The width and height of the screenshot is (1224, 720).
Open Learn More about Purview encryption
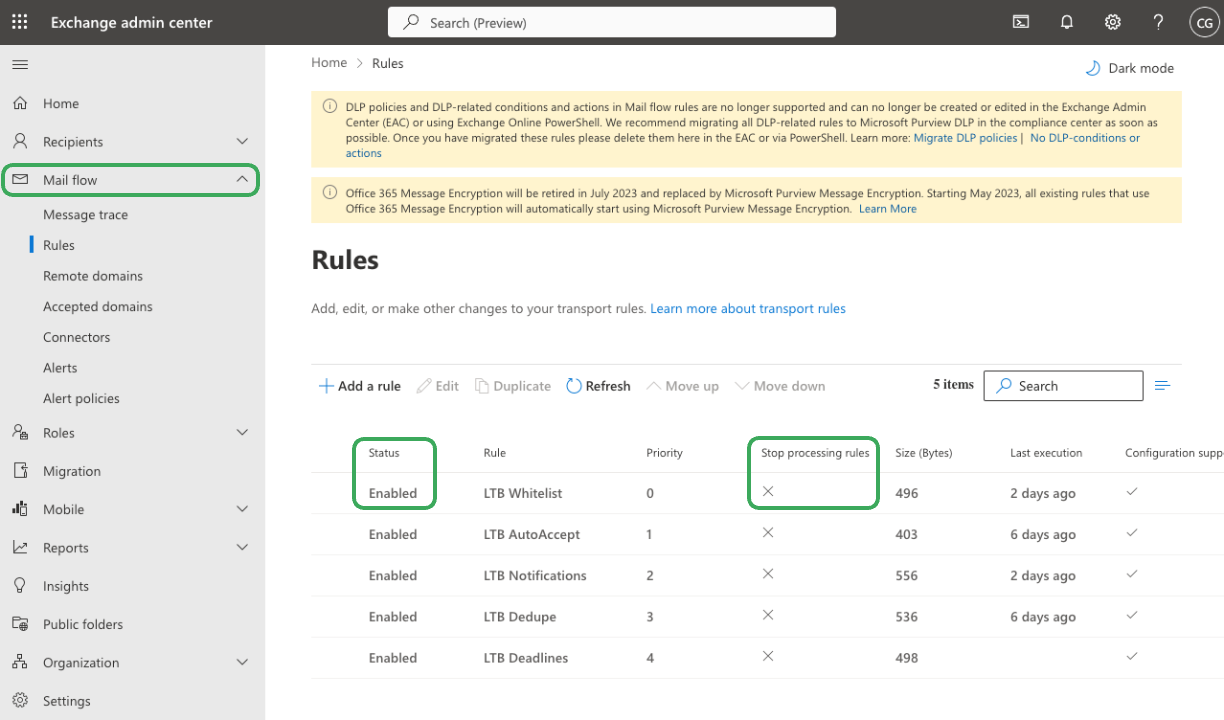[x=887, y=209]
